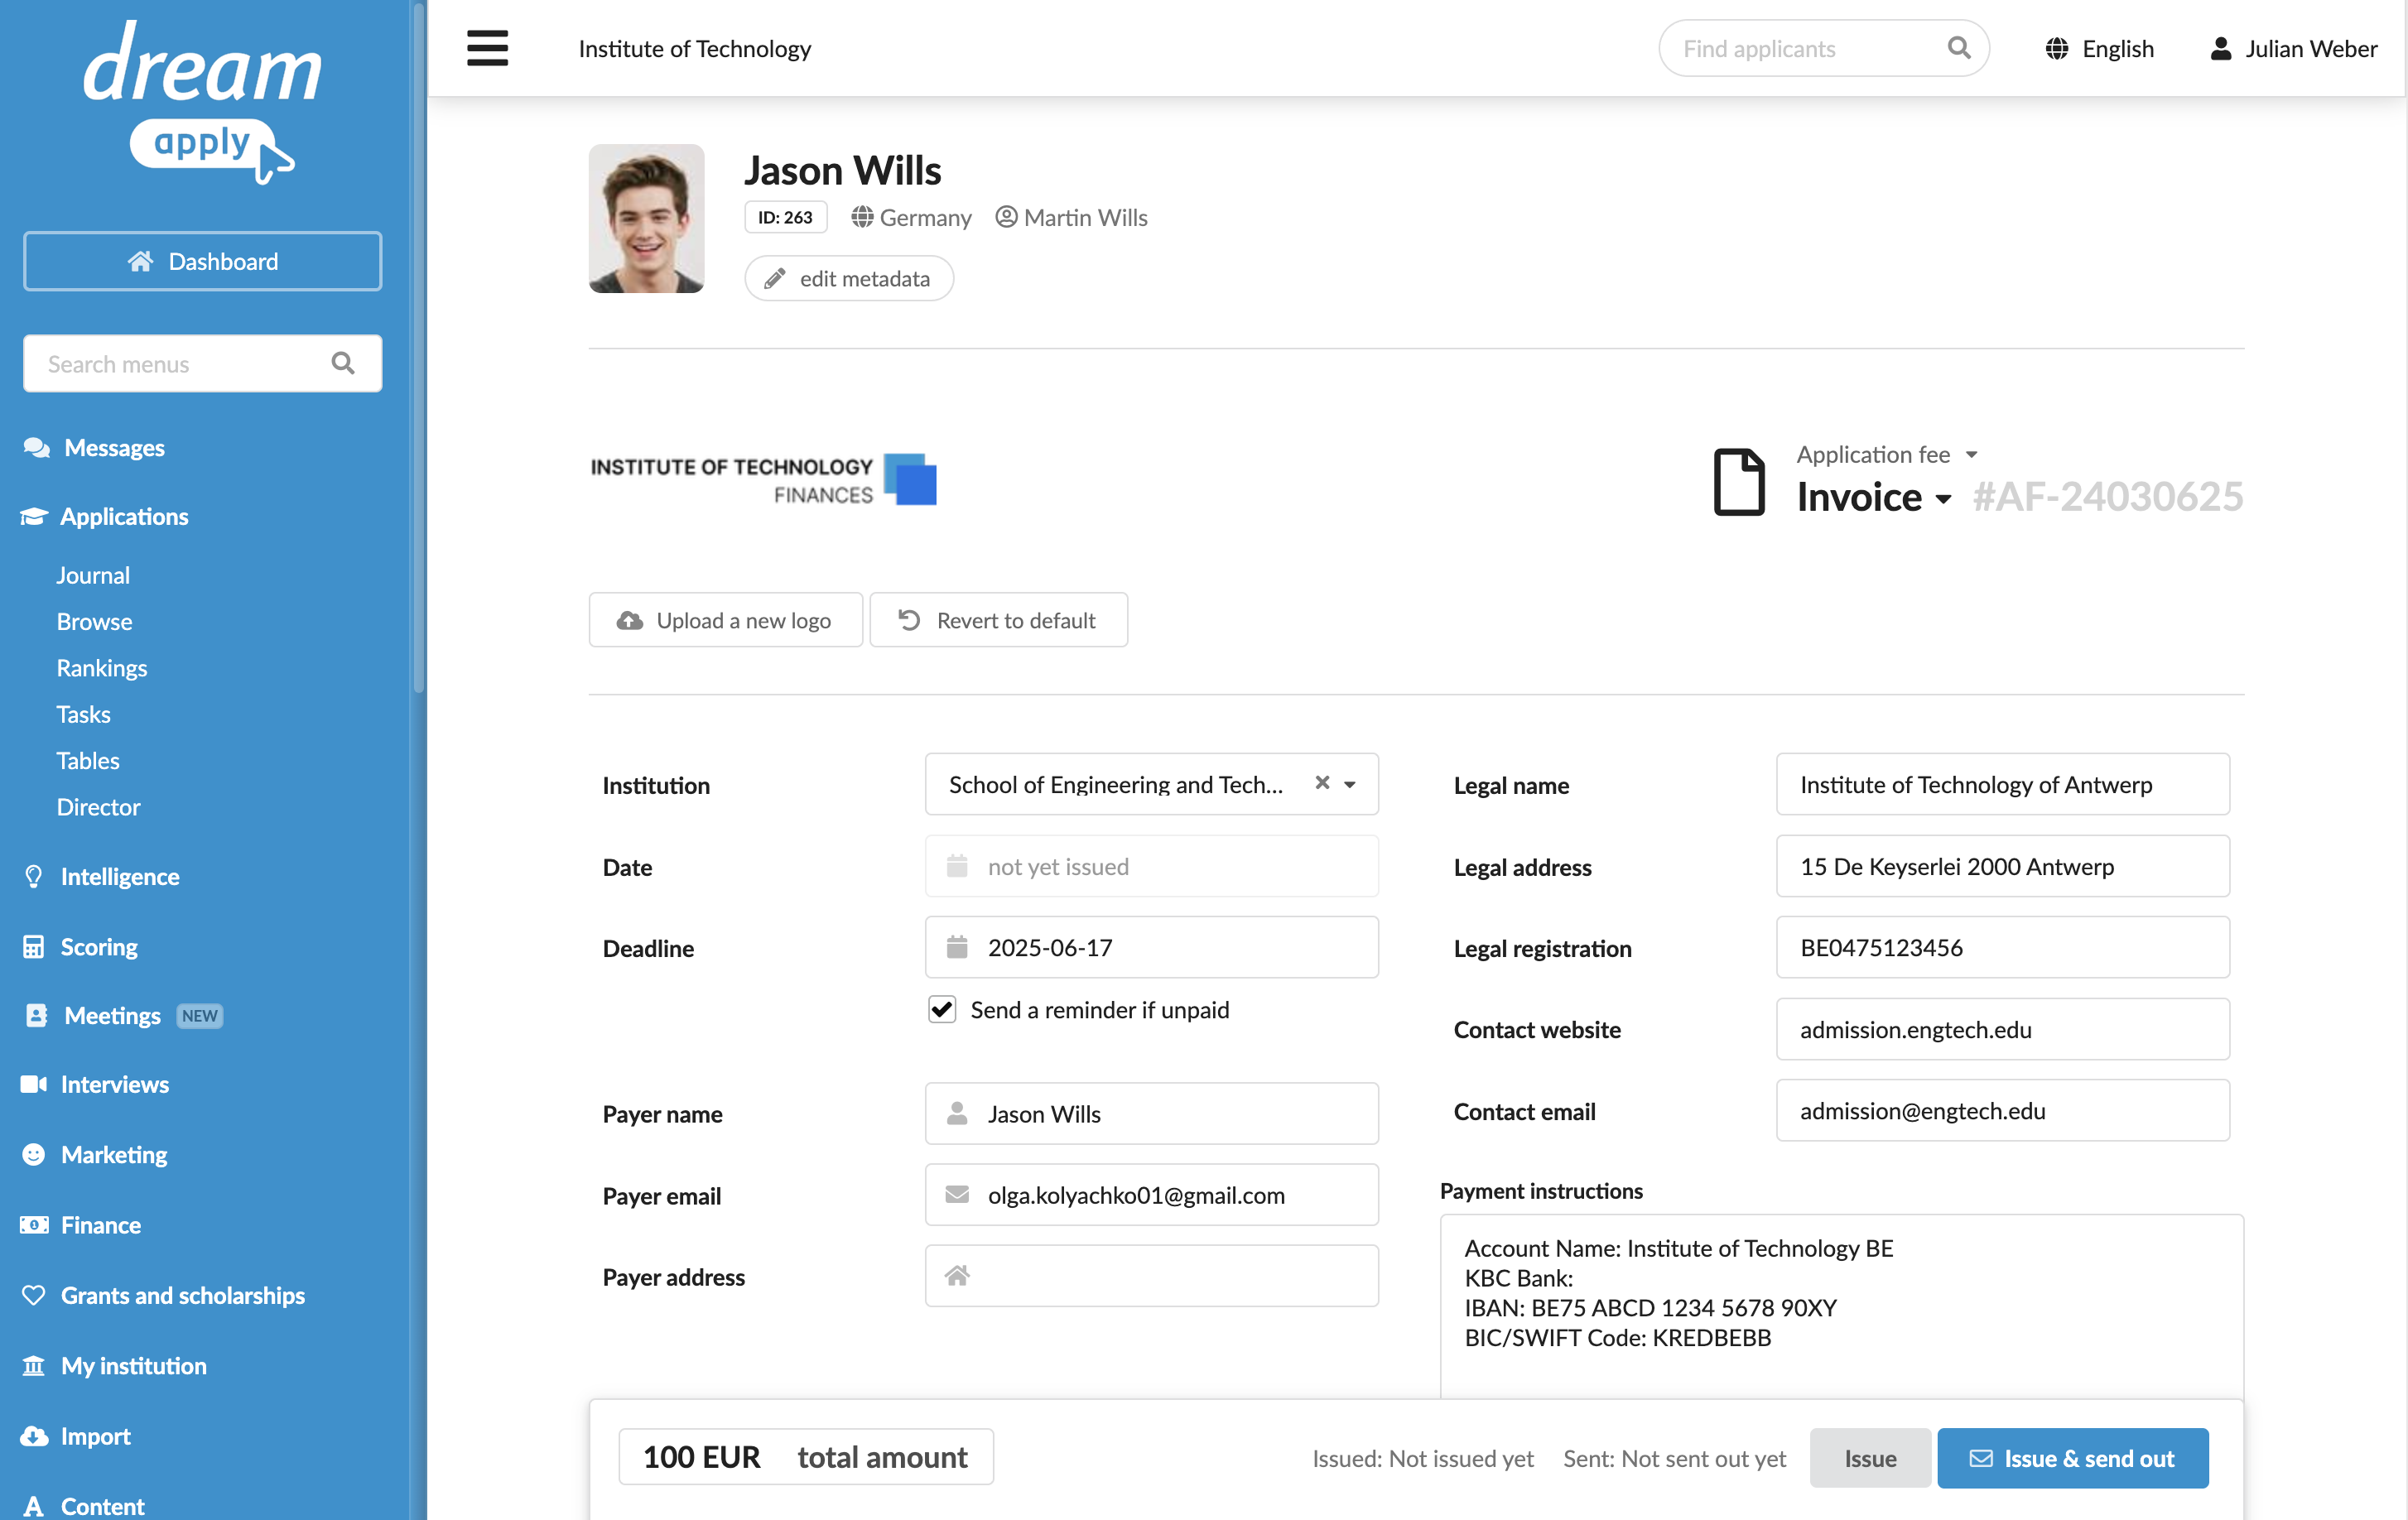2408x1520 pixels.
Task: Open Rankings under Applications
Action: 102,667
